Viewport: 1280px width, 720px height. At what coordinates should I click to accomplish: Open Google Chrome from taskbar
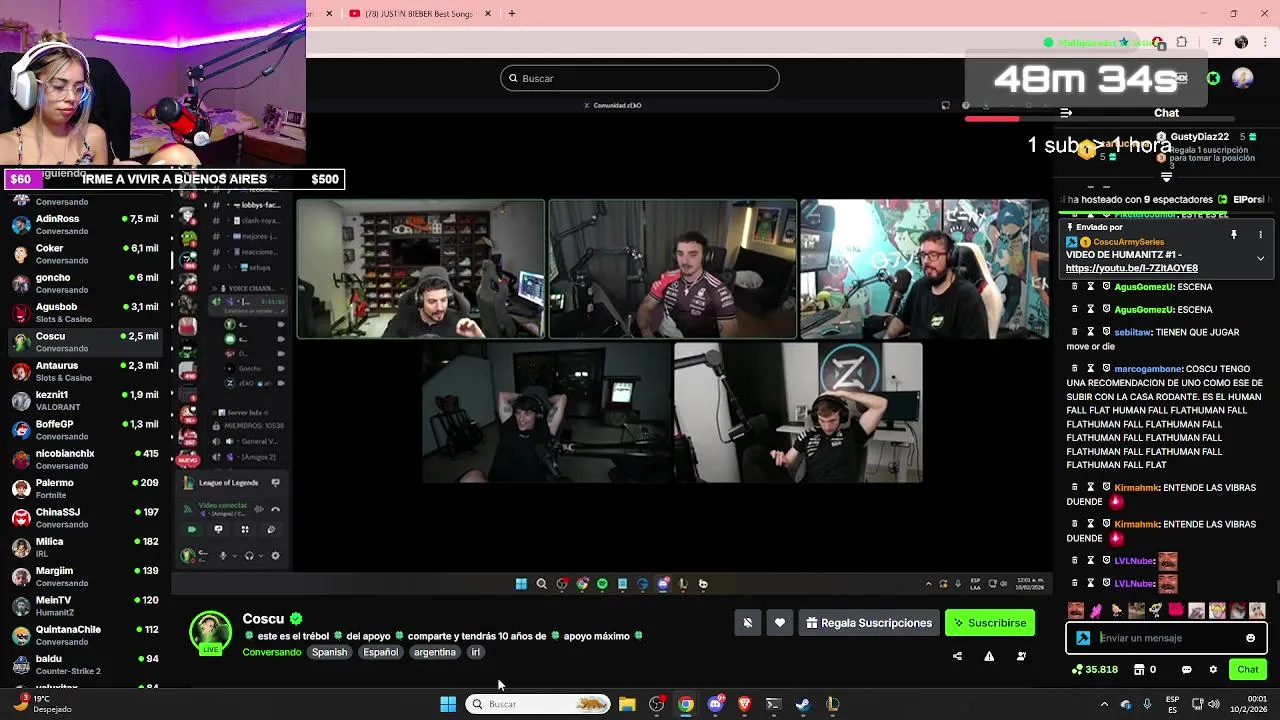685,704
